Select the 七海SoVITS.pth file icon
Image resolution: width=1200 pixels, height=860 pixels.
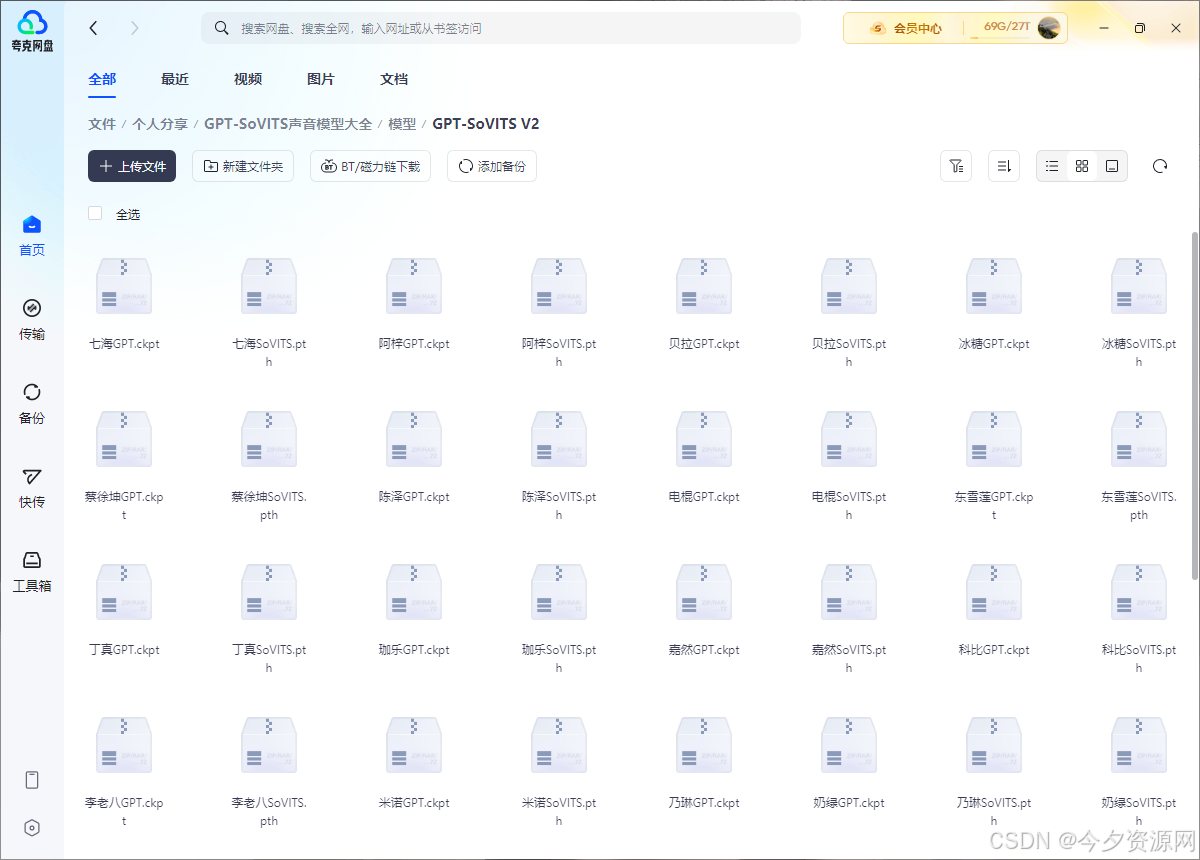click(269, 286)
